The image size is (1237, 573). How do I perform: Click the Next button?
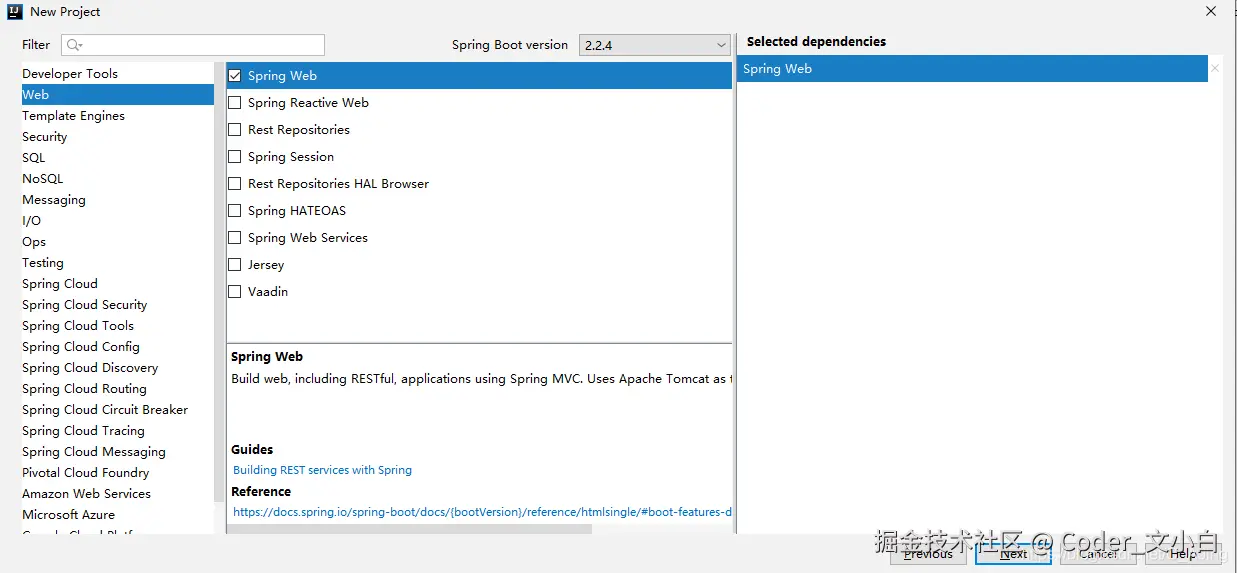point(1013,553)
